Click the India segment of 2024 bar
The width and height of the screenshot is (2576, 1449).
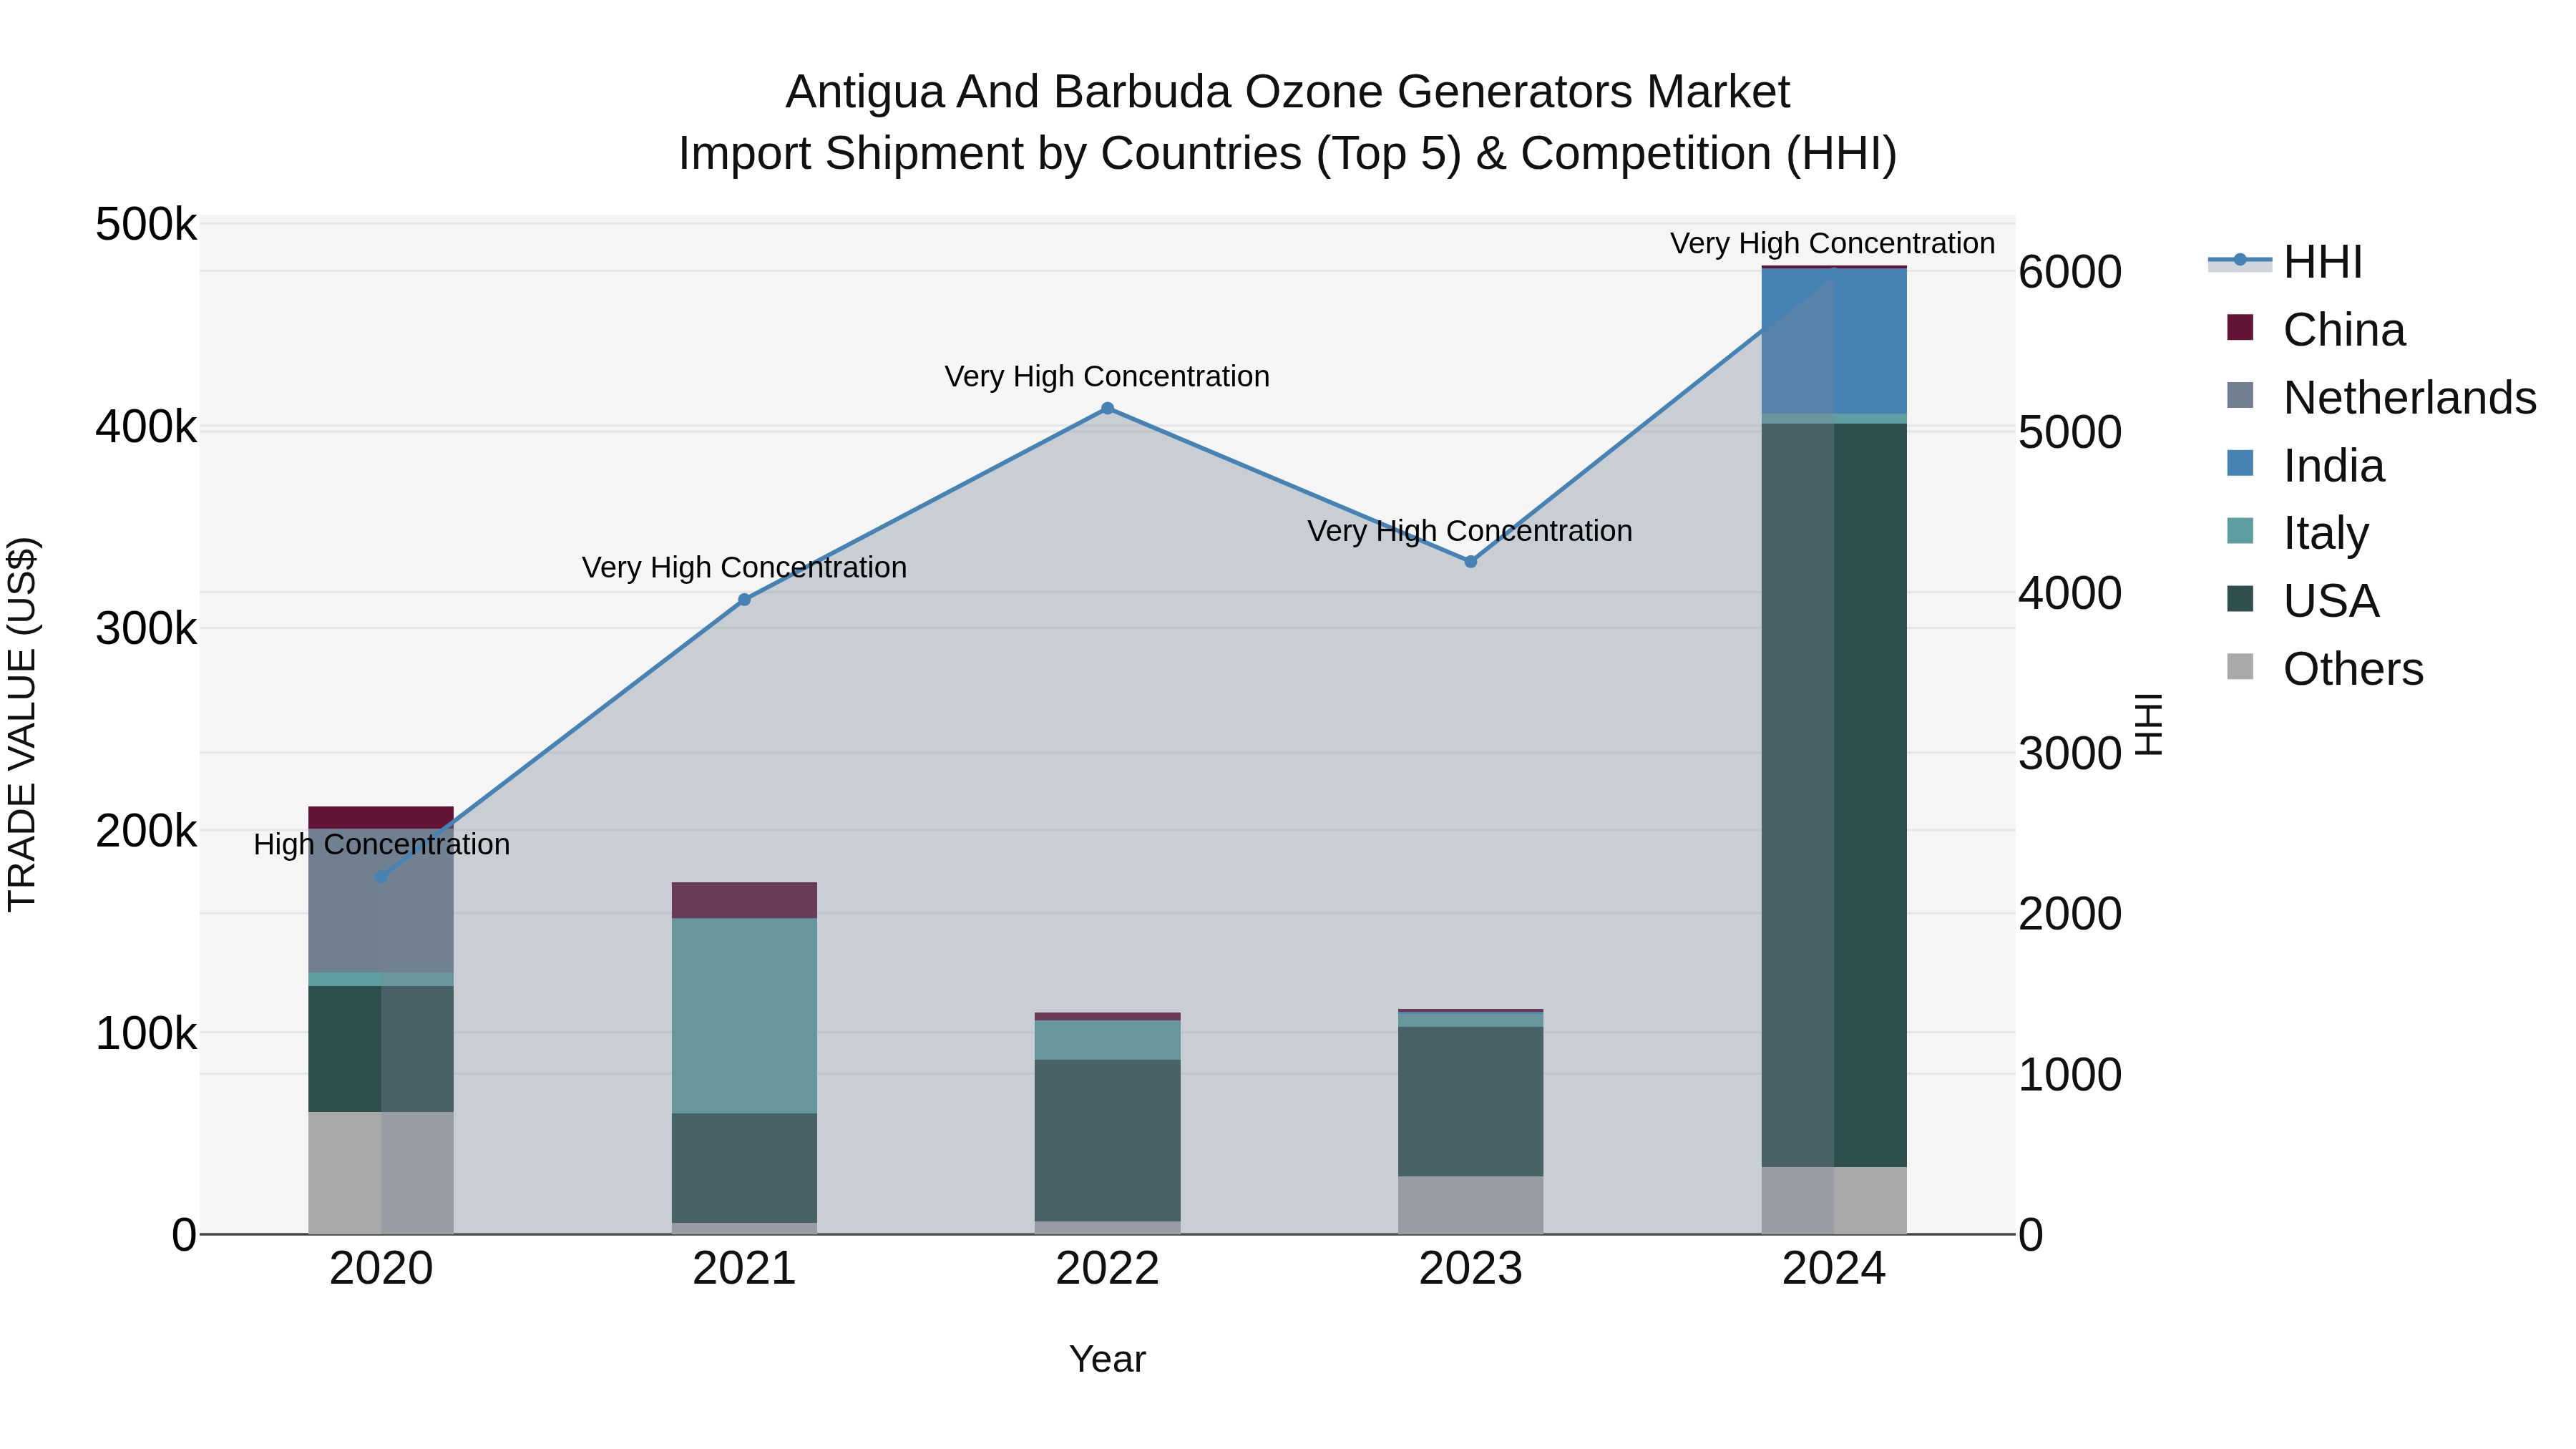click(x=1834, y=341)
